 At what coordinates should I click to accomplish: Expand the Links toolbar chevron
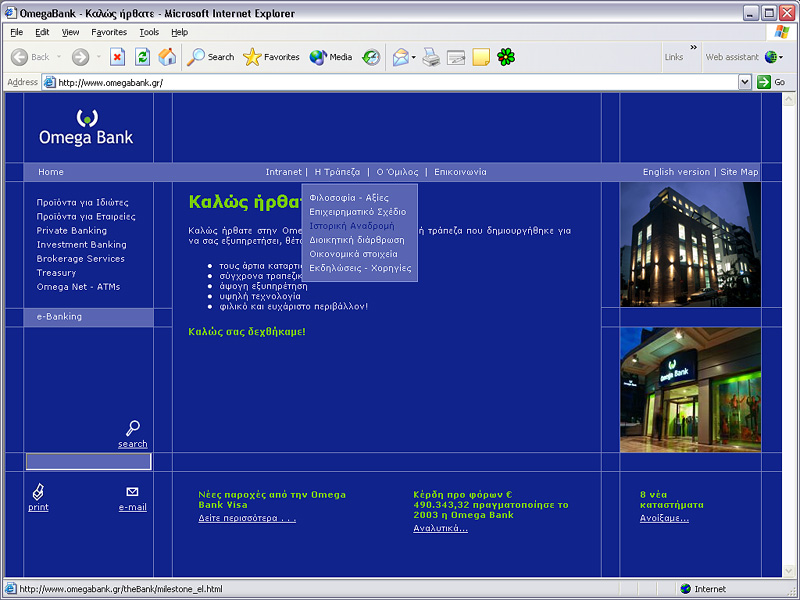(693, 47)
